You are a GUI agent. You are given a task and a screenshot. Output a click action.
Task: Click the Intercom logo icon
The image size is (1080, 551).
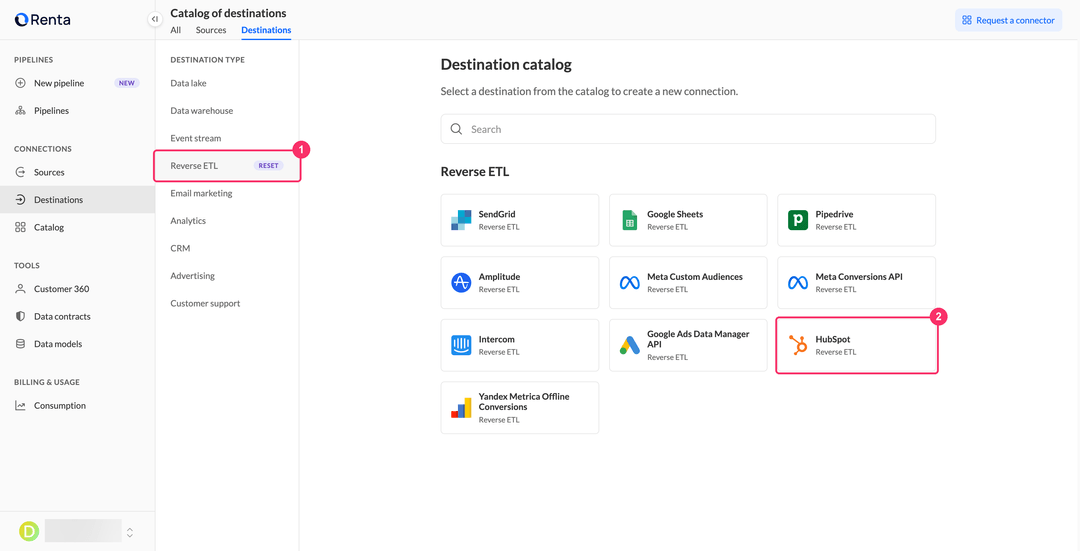pyautogui.click(x=461, y=345)
